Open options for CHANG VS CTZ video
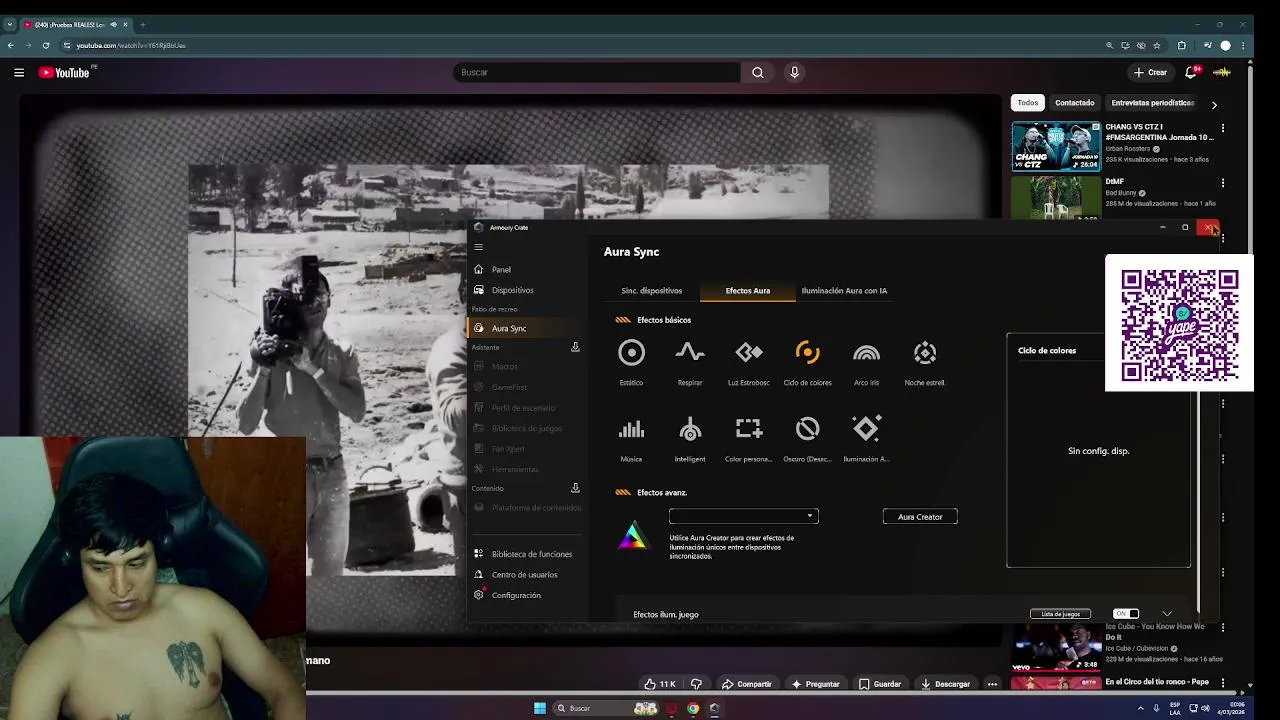The width and height of the screenshot is (1280, 720). (1222, 128)
